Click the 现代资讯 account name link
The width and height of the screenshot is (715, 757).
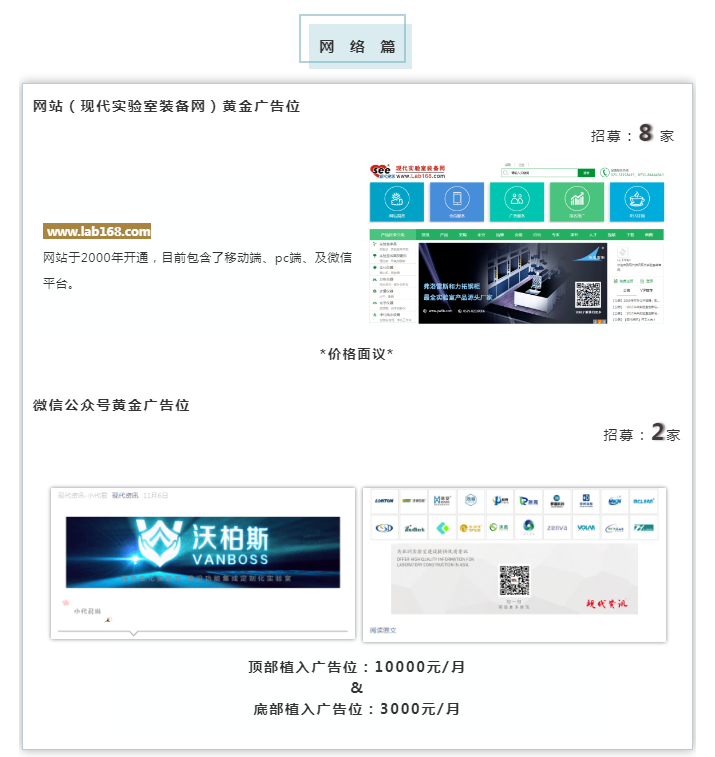[x=125, y=495]
